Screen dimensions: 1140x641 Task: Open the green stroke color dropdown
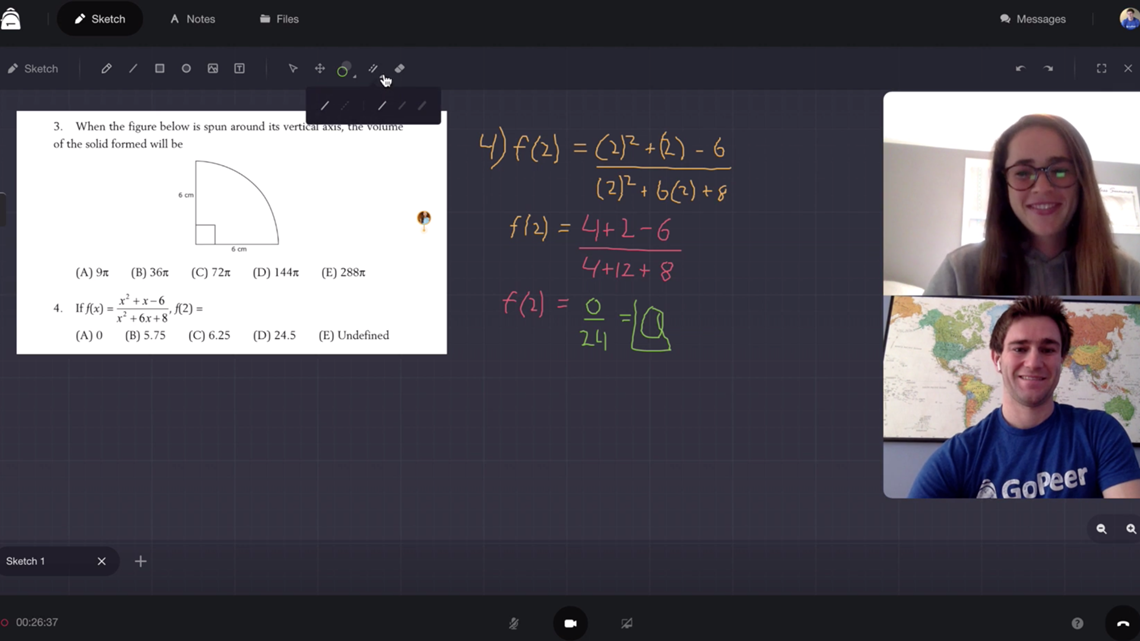(x=345, y=70)
